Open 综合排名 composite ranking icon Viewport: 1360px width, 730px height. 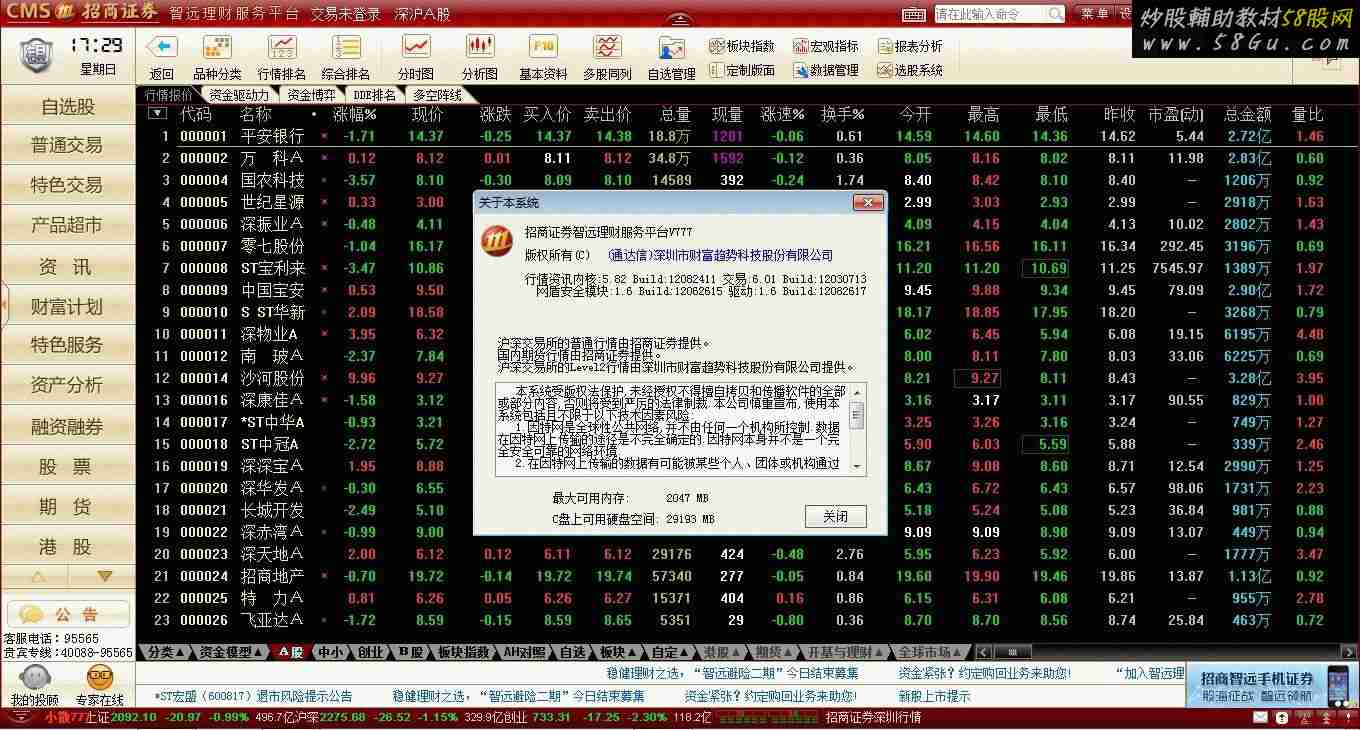click(346, 47)
